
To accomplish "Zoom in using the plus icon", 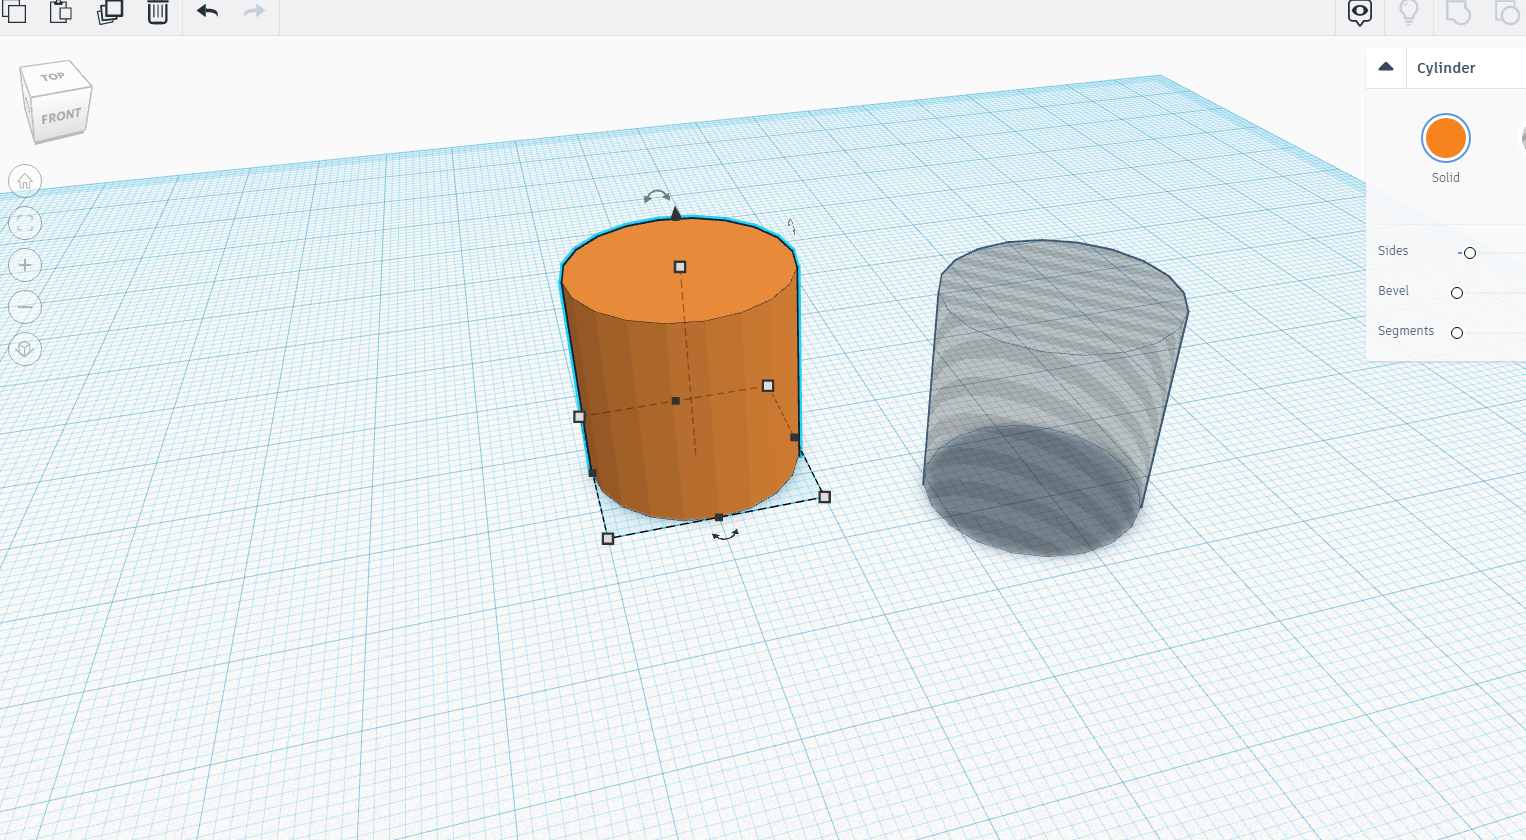I will pos(24,265).
